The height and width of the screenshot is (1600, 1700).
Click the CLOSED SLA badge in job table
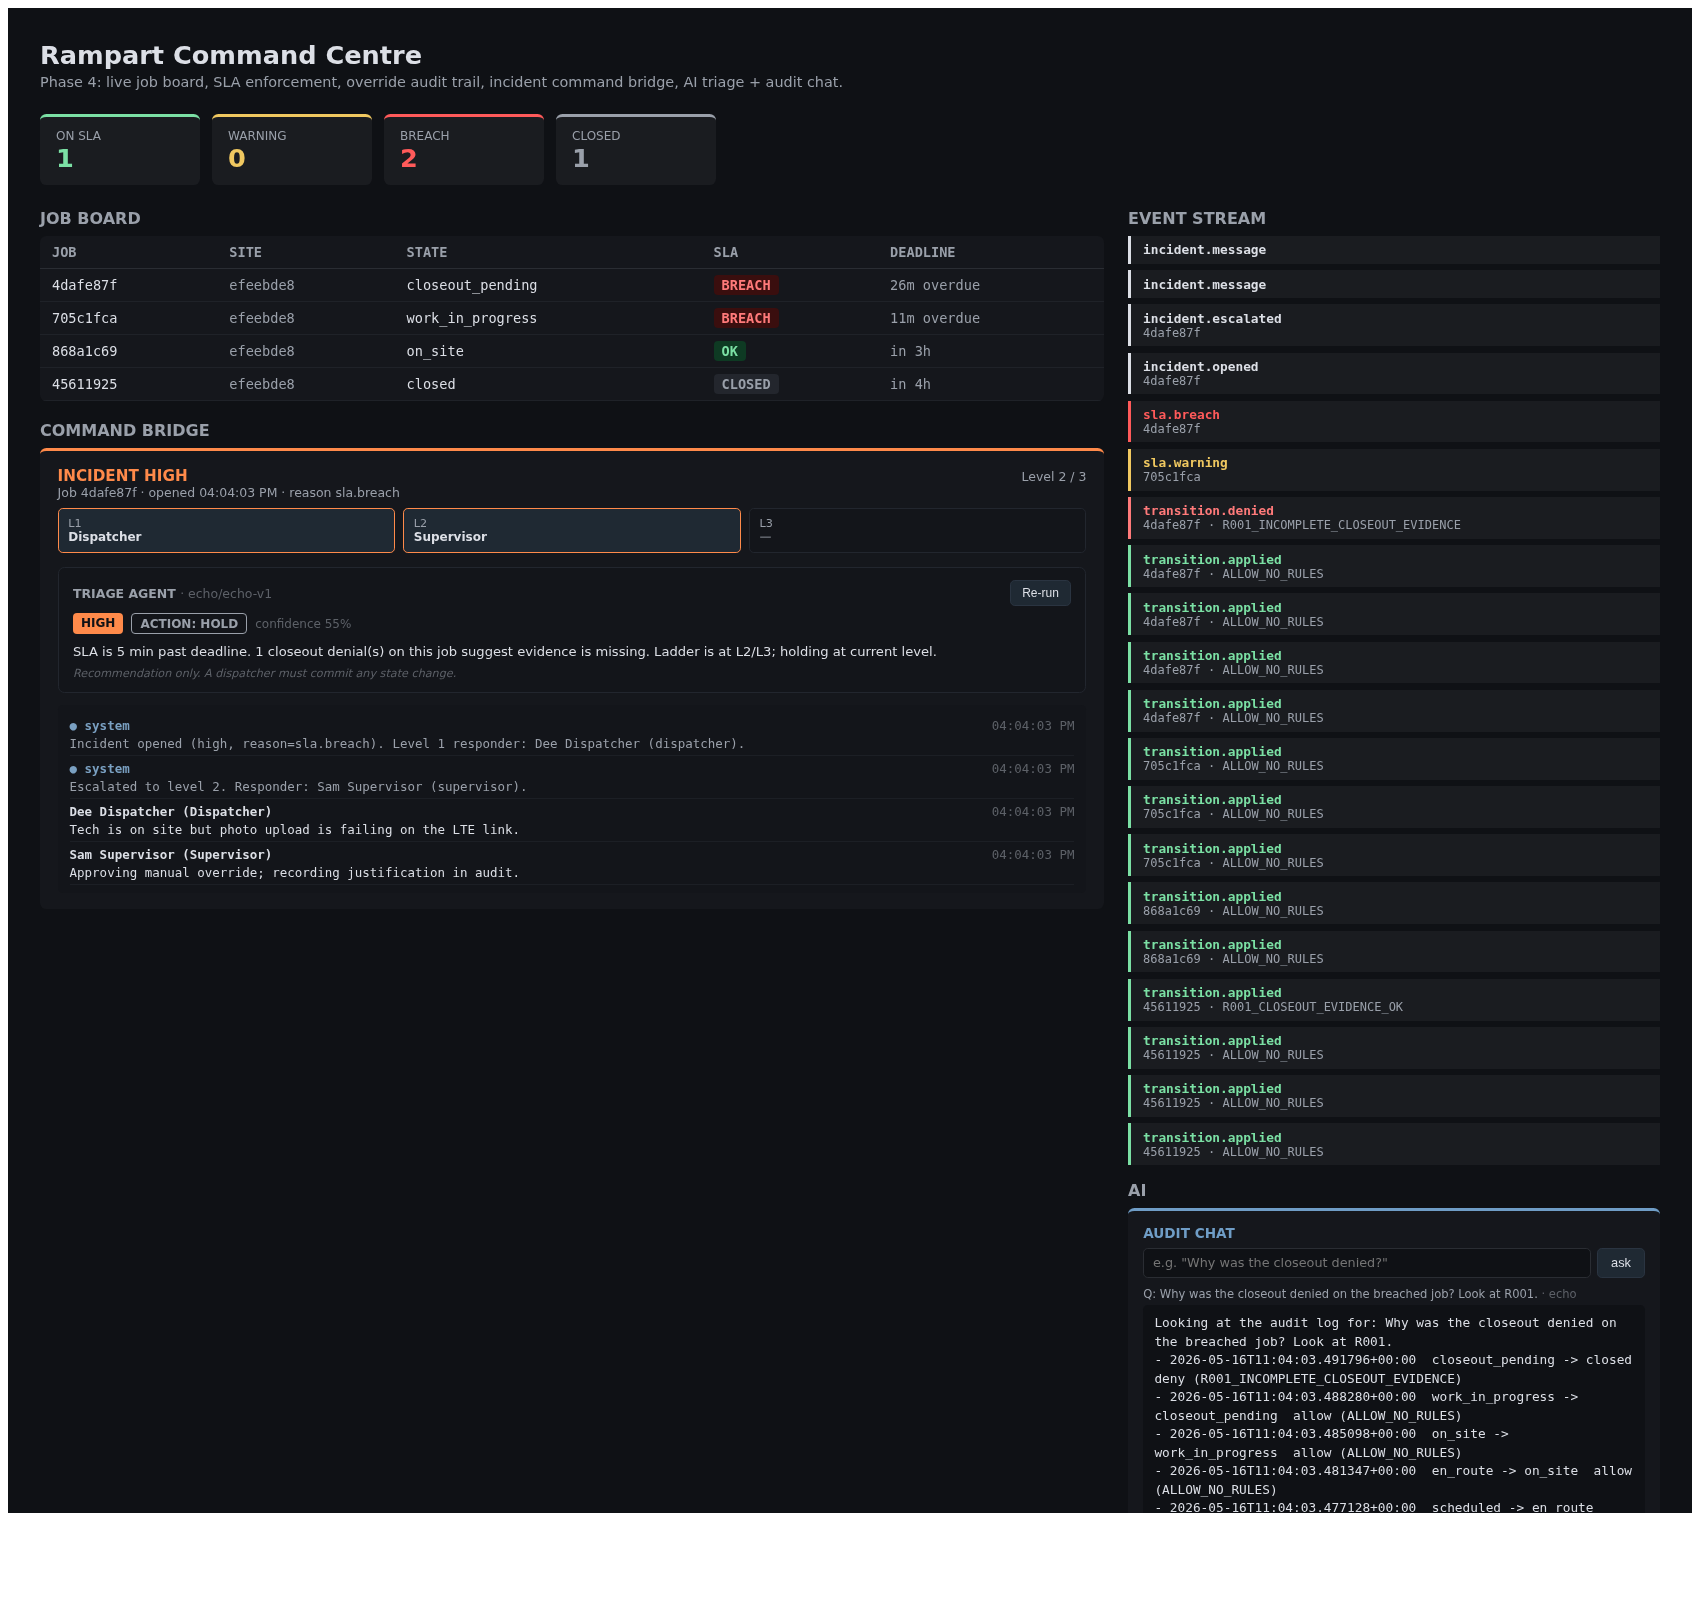[746, 384]
